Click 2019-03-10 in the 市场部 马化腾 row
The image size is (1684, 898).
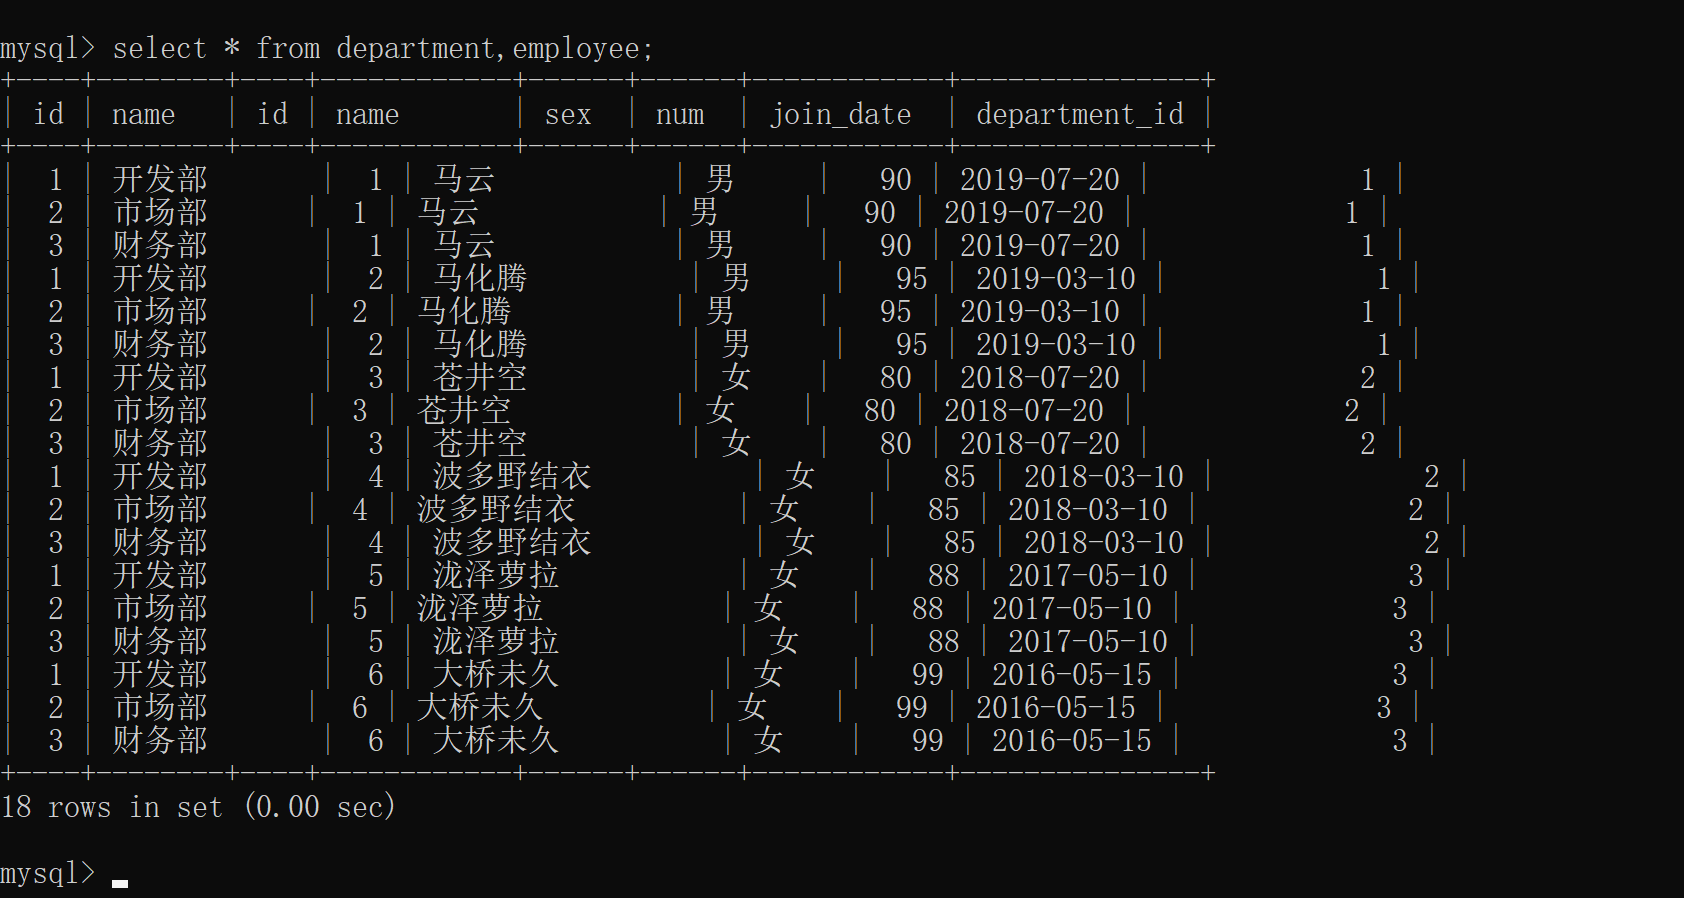point(1040,311)
